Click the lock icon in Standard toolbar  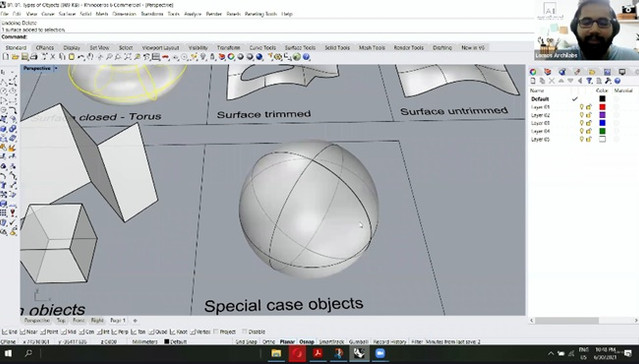click(212, 57)
